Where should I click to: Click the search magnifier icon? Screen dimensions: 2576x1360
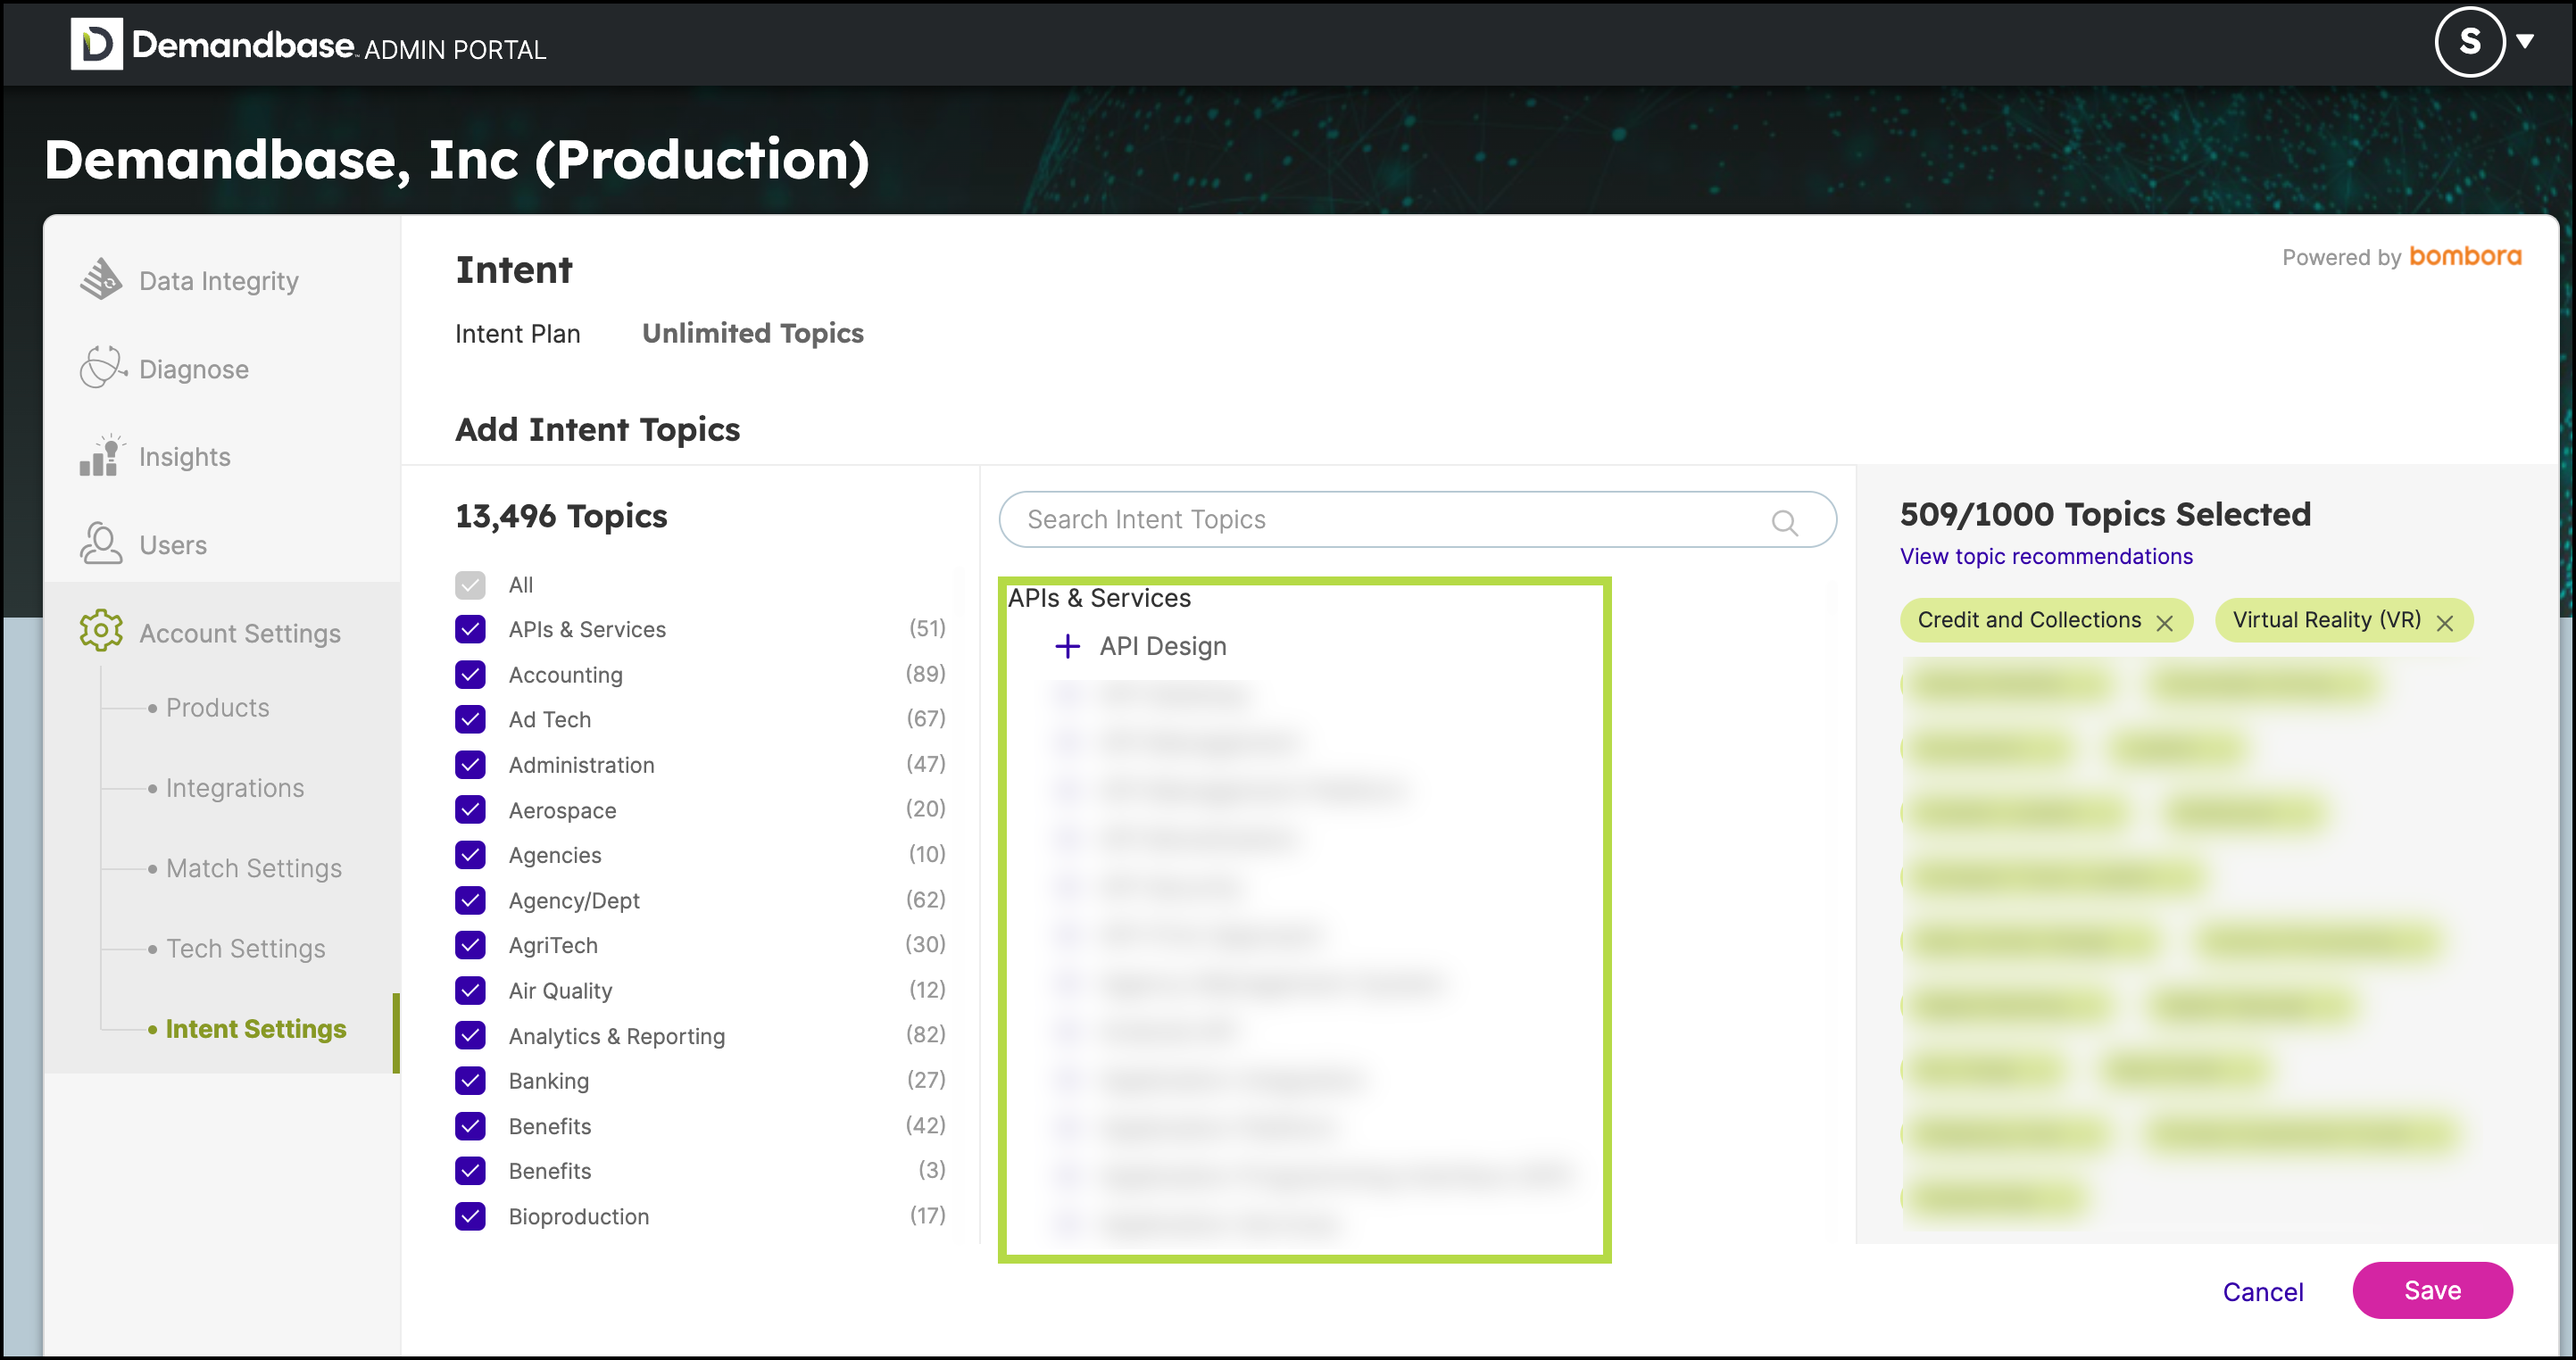coord(1784,522)
